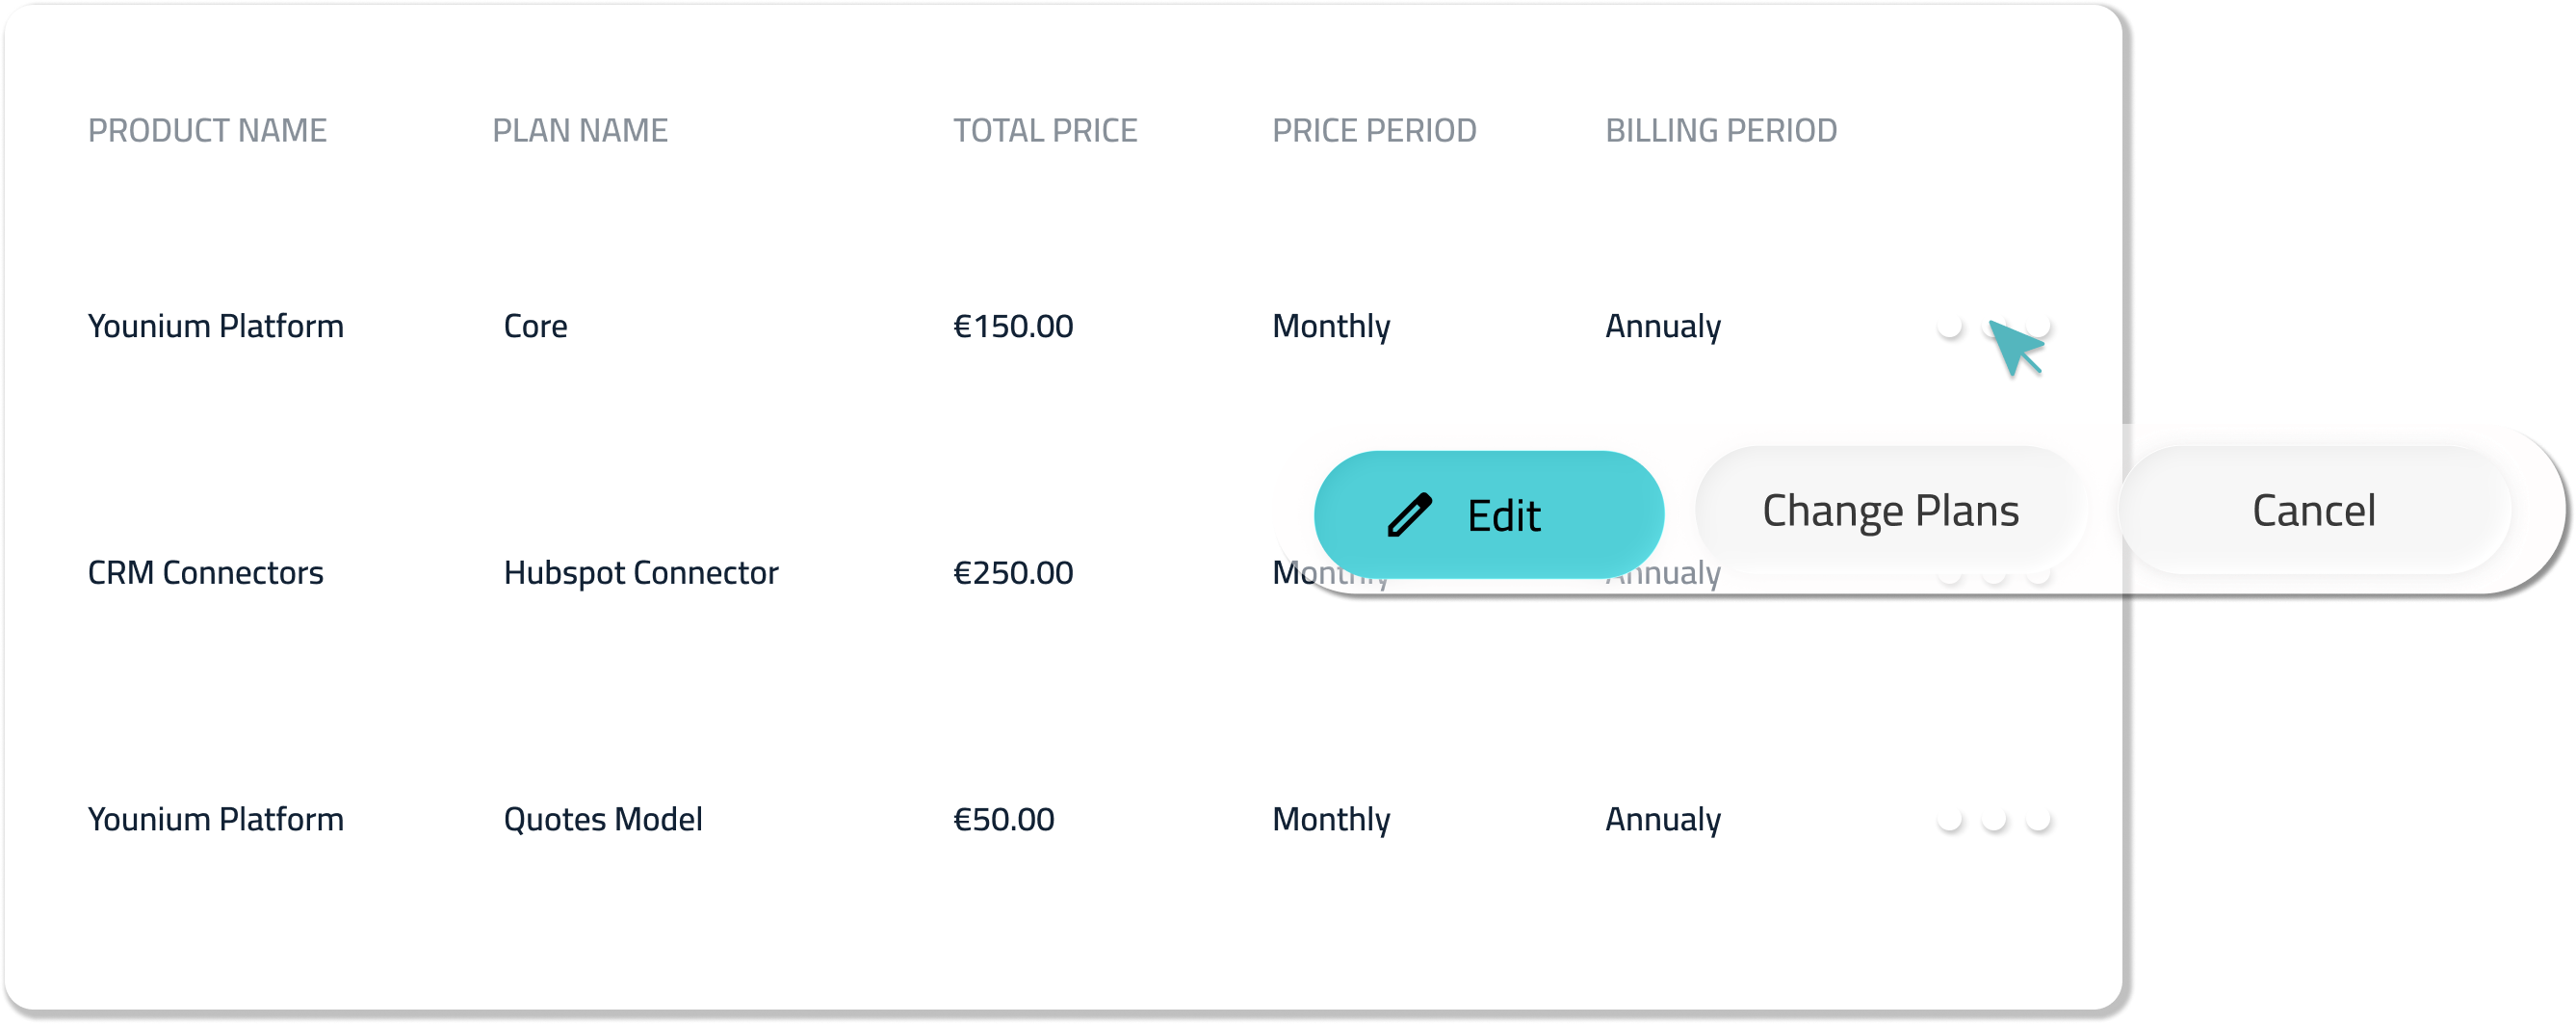The width and height of the screenshot is (2576, 1024).
Task: Click Monthly in the Quotes Model row
Action: [1330, 820]
